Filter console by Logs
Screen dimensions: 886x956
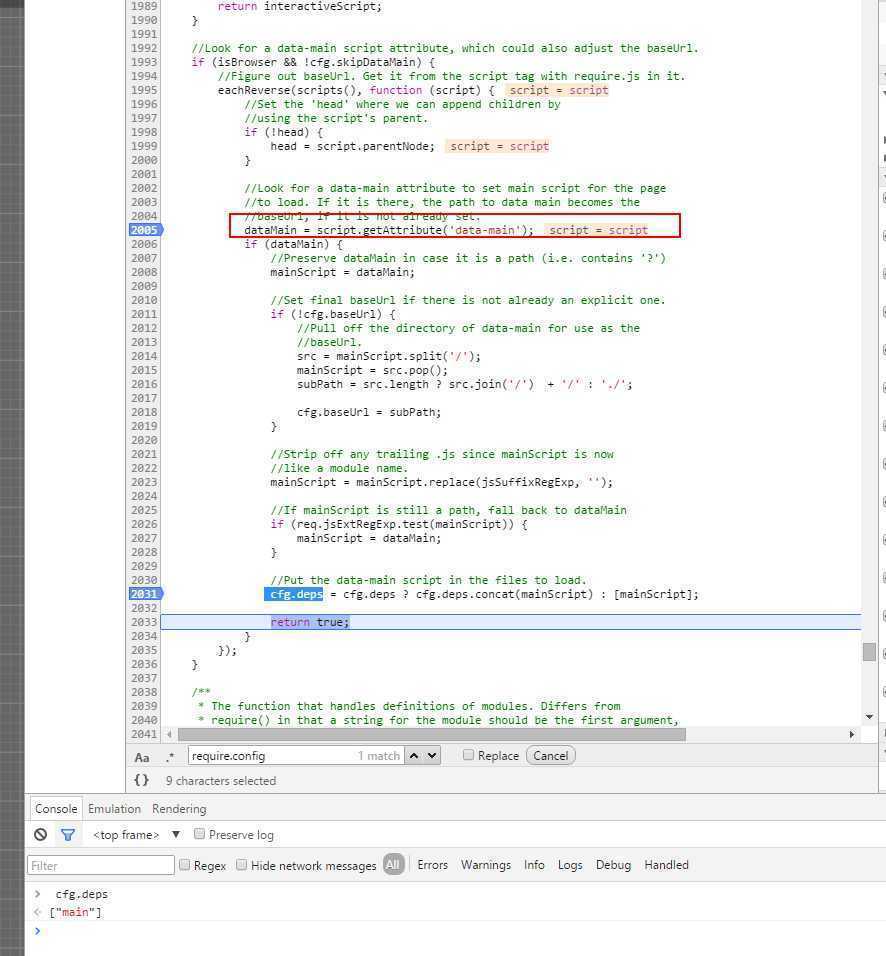pos(570,865)
